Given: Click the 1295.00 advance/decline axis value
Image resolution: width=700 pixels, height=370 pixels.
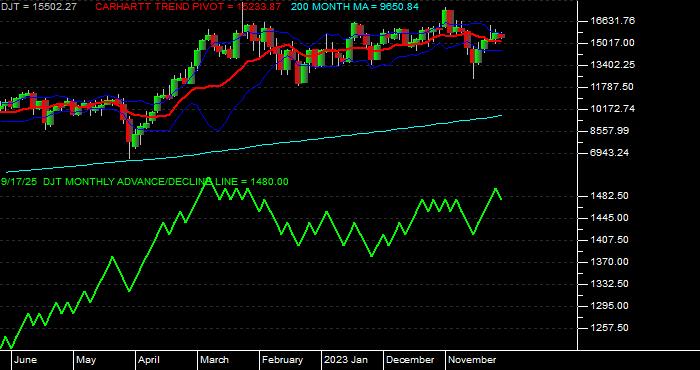Looking at the screenshot, I should tap(609, 306).
